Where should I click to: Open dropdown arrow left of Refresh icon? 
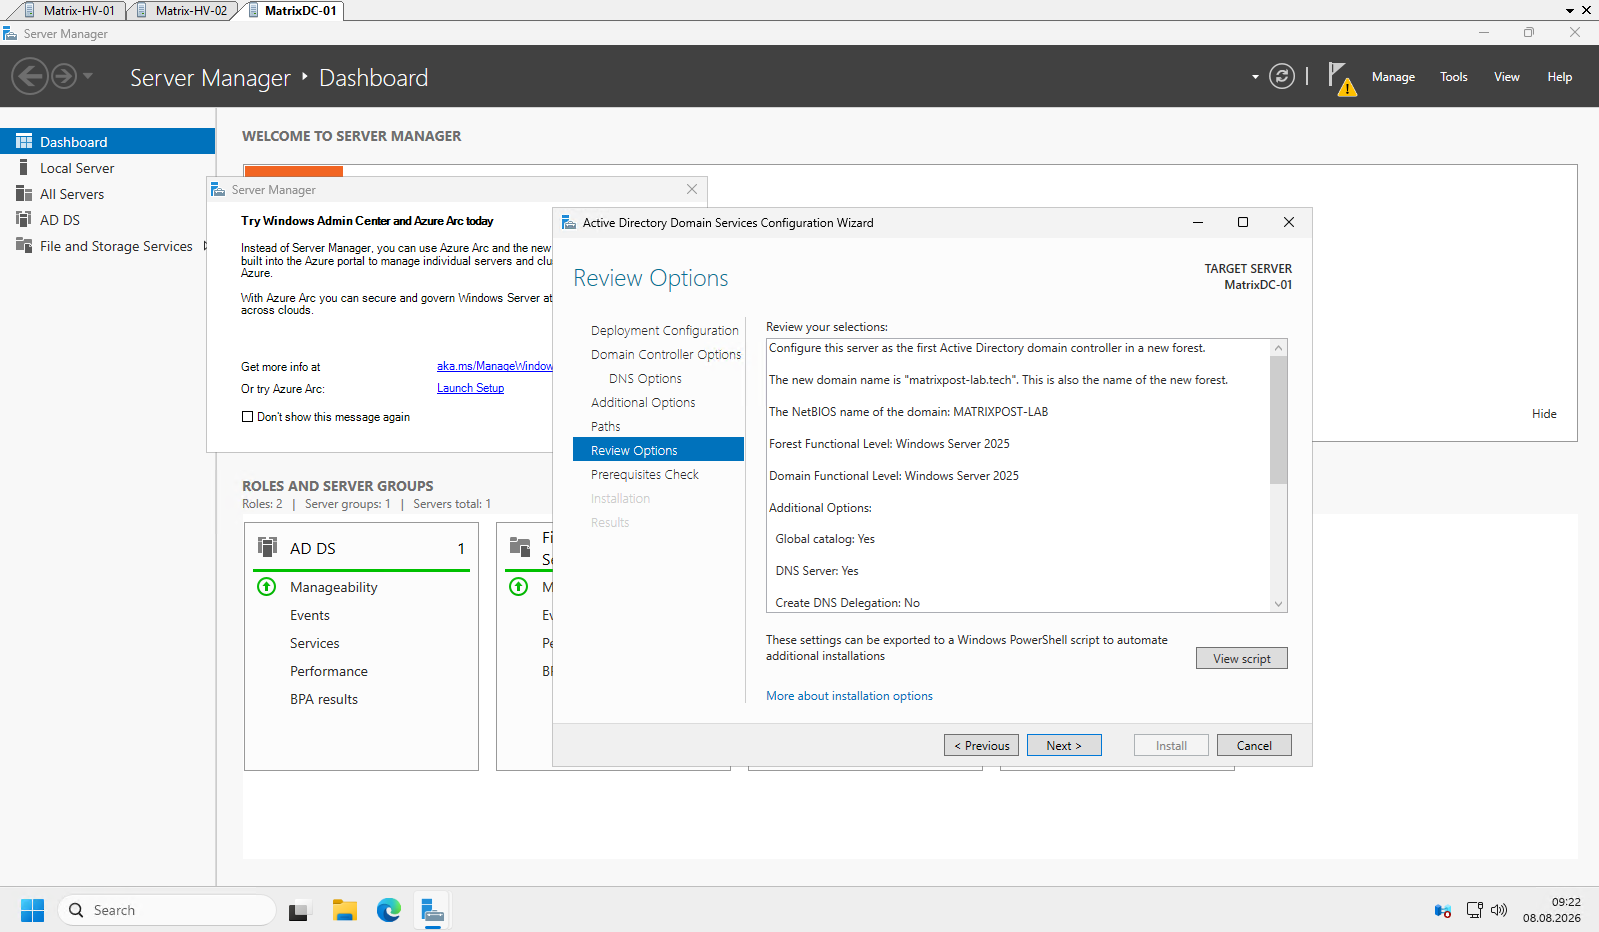coord(1255,77)
